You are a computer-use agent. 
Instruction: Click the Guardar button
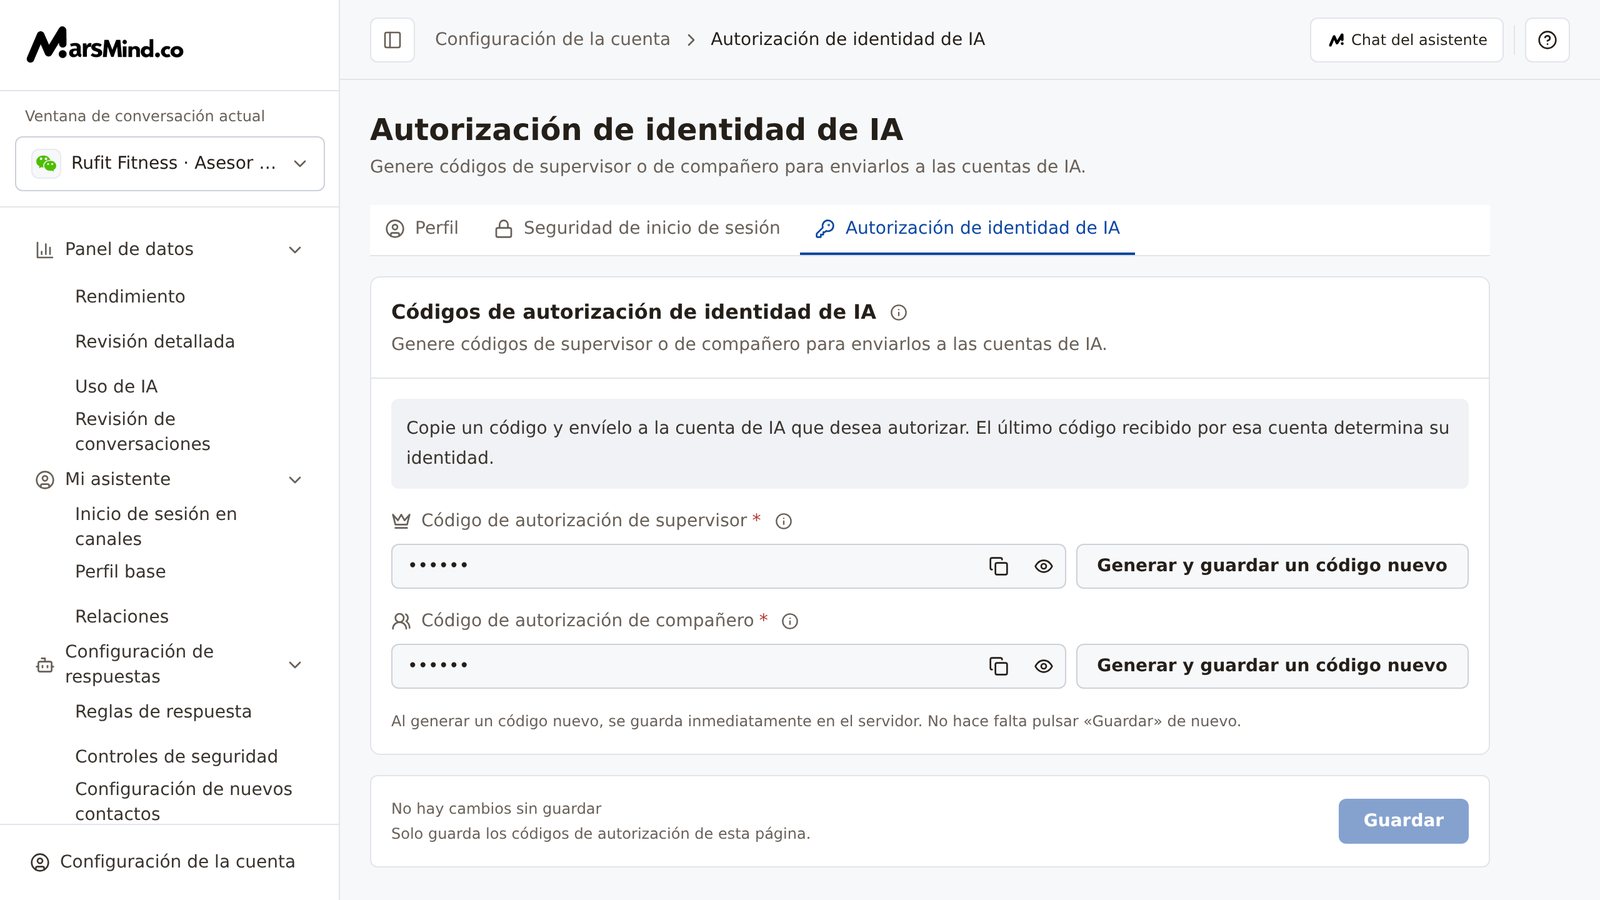pyautogui.click(x=1403, y=821)
